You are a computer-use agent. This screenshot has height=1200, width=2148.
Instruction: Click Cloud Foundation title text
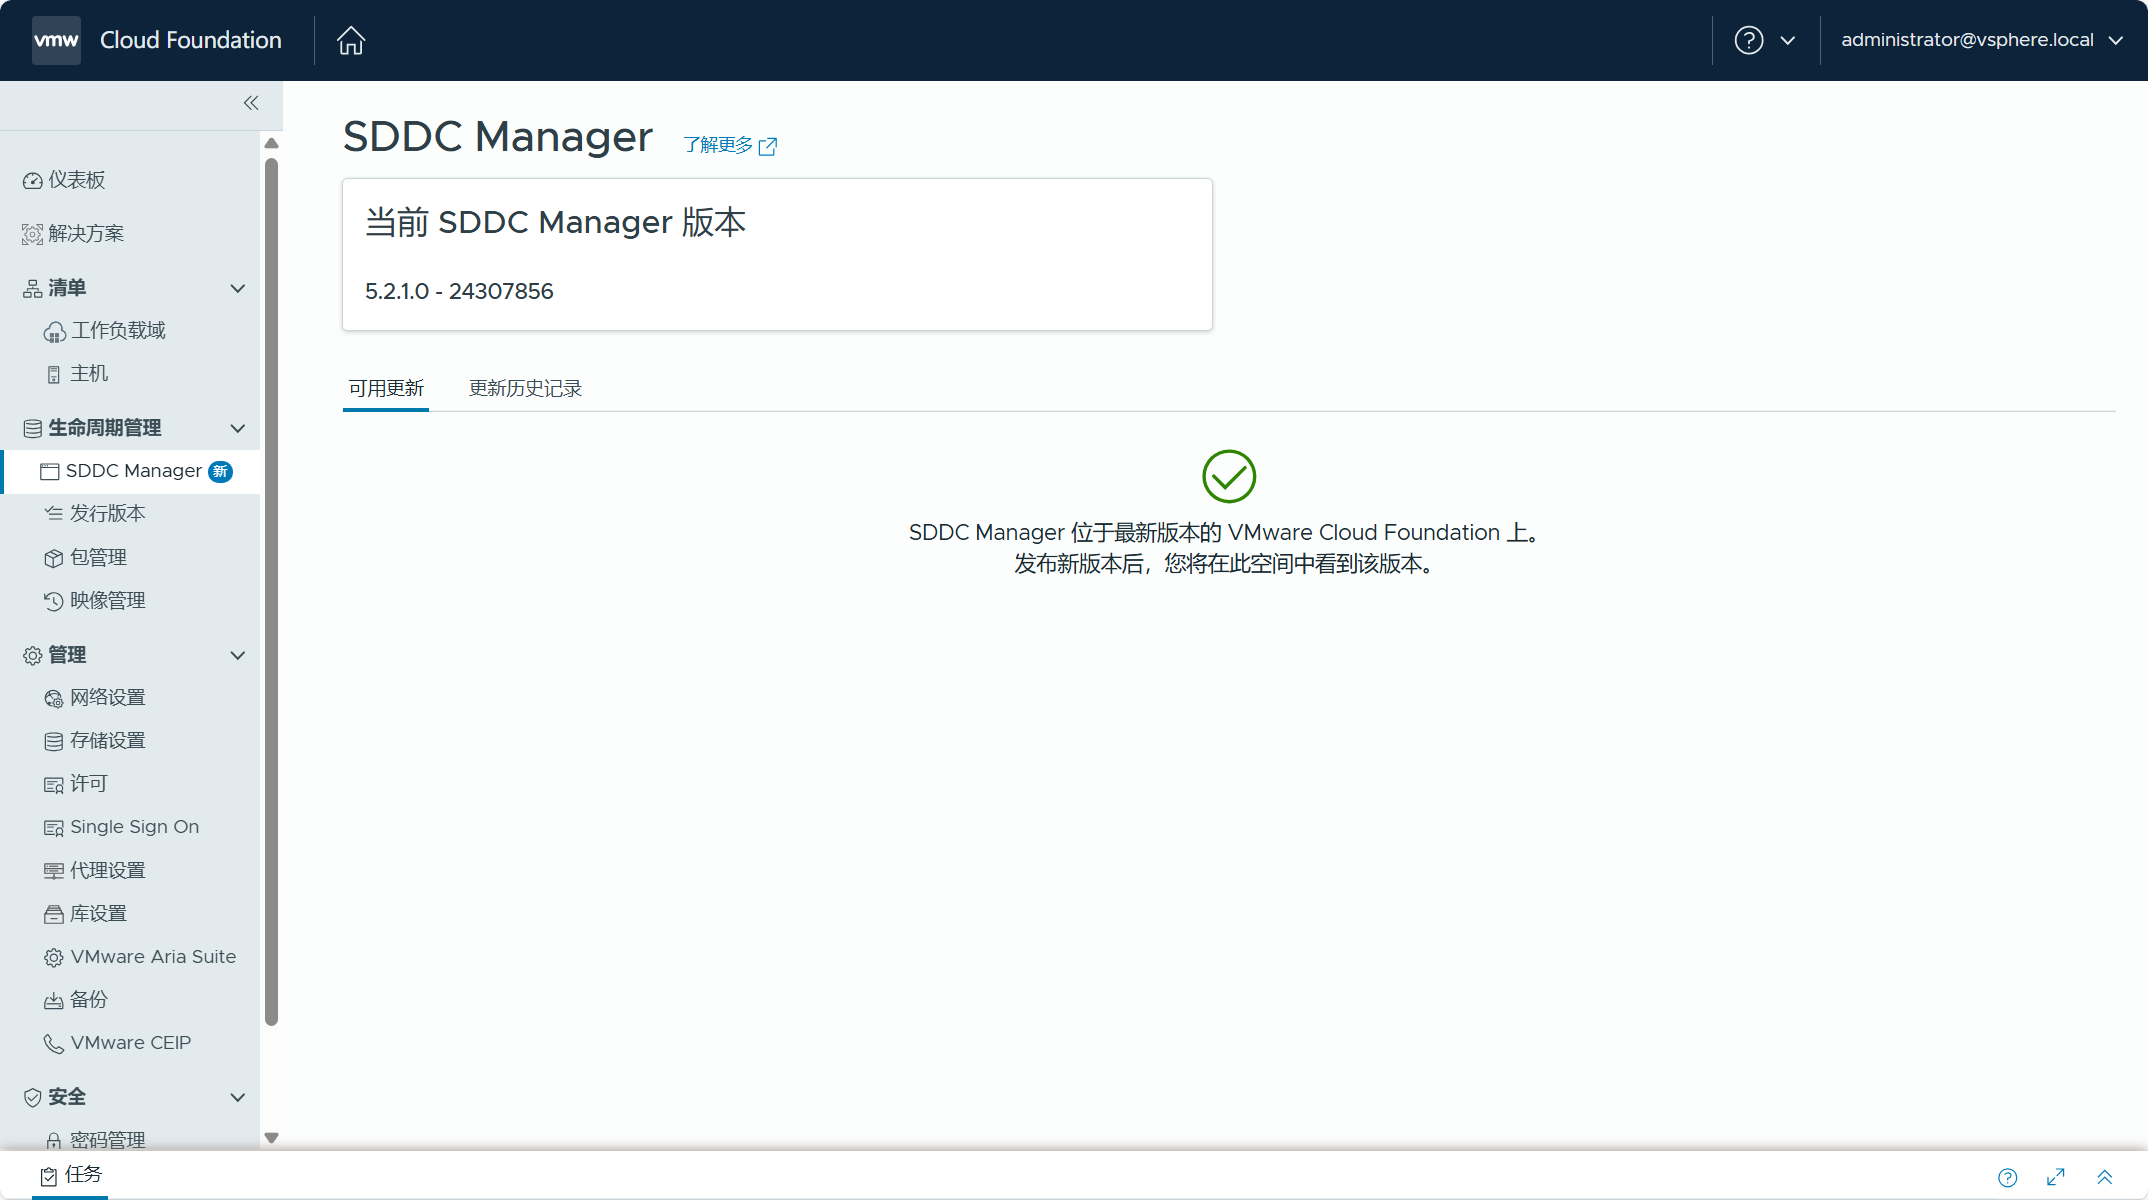point(191,40)
